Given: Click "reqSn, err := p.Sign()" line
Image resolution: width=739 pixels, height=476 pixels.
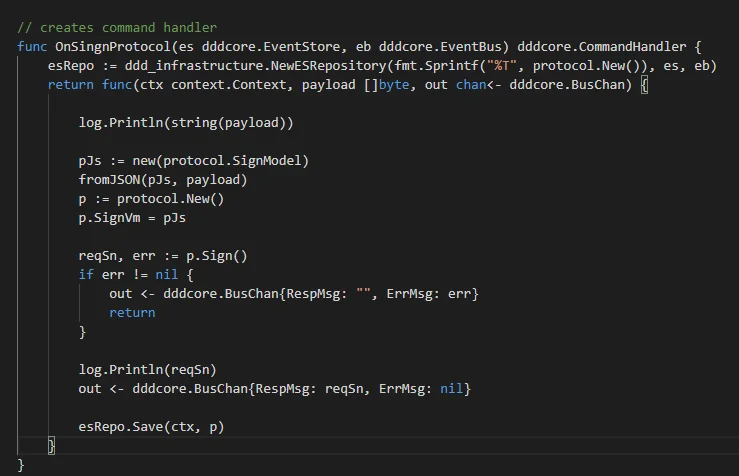Looking at the screenshot, I should [x=163, y=256].
